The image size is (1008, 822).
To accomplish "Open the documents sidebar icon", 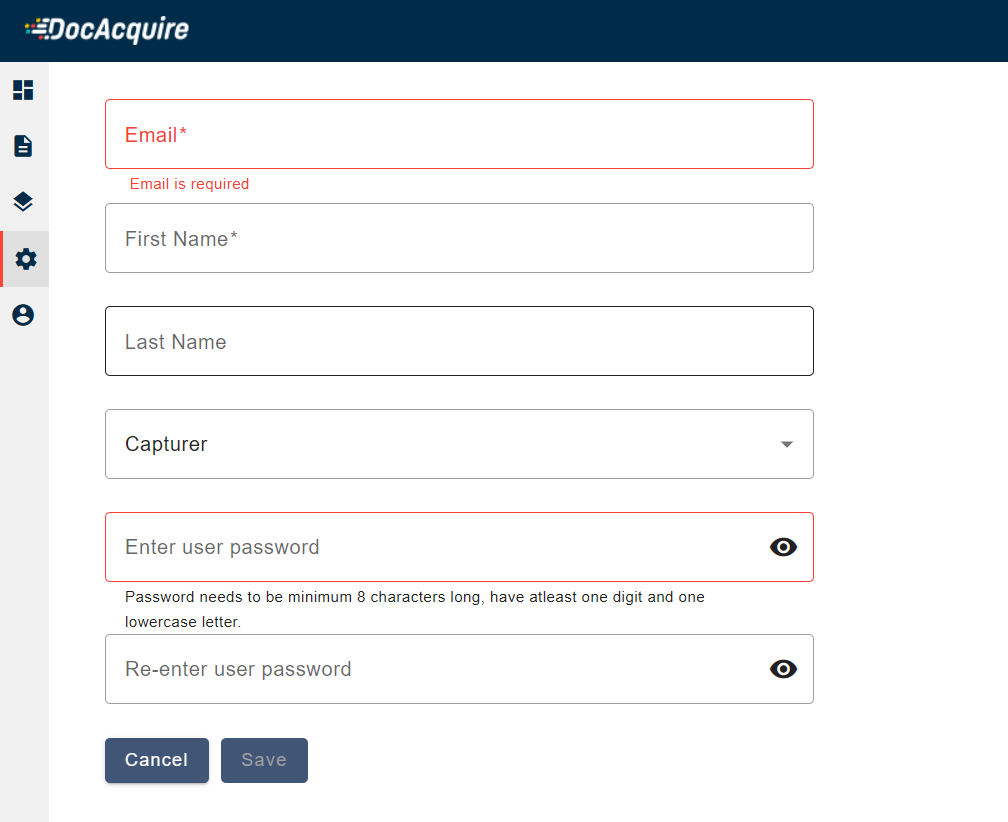I will [23, 146].
